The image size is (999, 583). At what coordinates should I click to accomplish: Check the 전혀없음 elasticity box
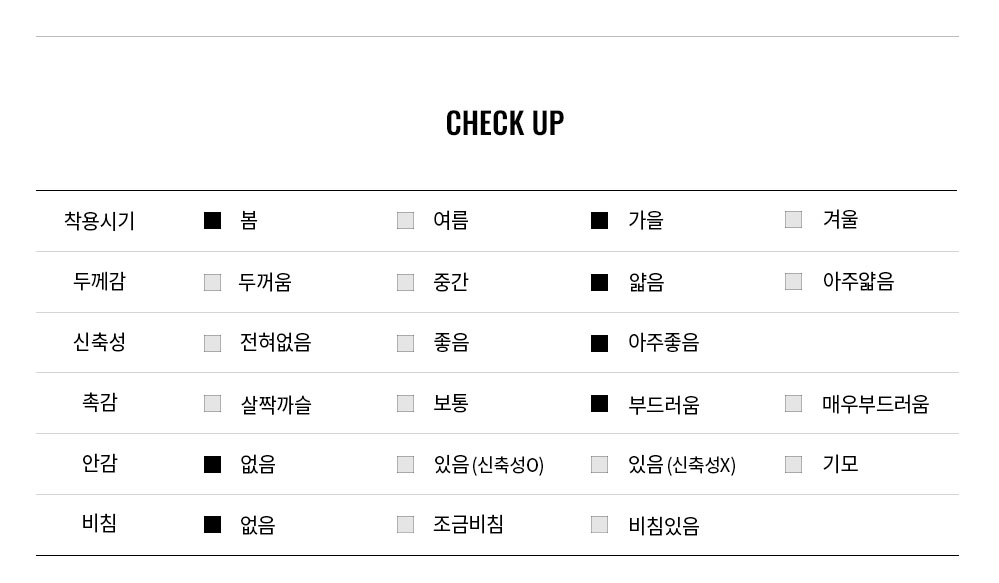pos(212,343)
